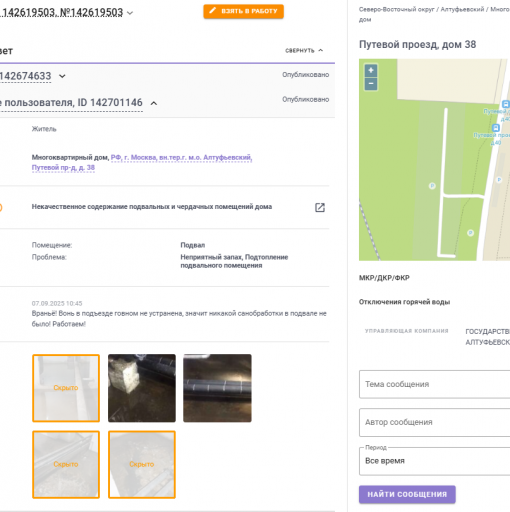
Task: Click the 'Управляющая компания' label
Action: click(x=406, y=331)
